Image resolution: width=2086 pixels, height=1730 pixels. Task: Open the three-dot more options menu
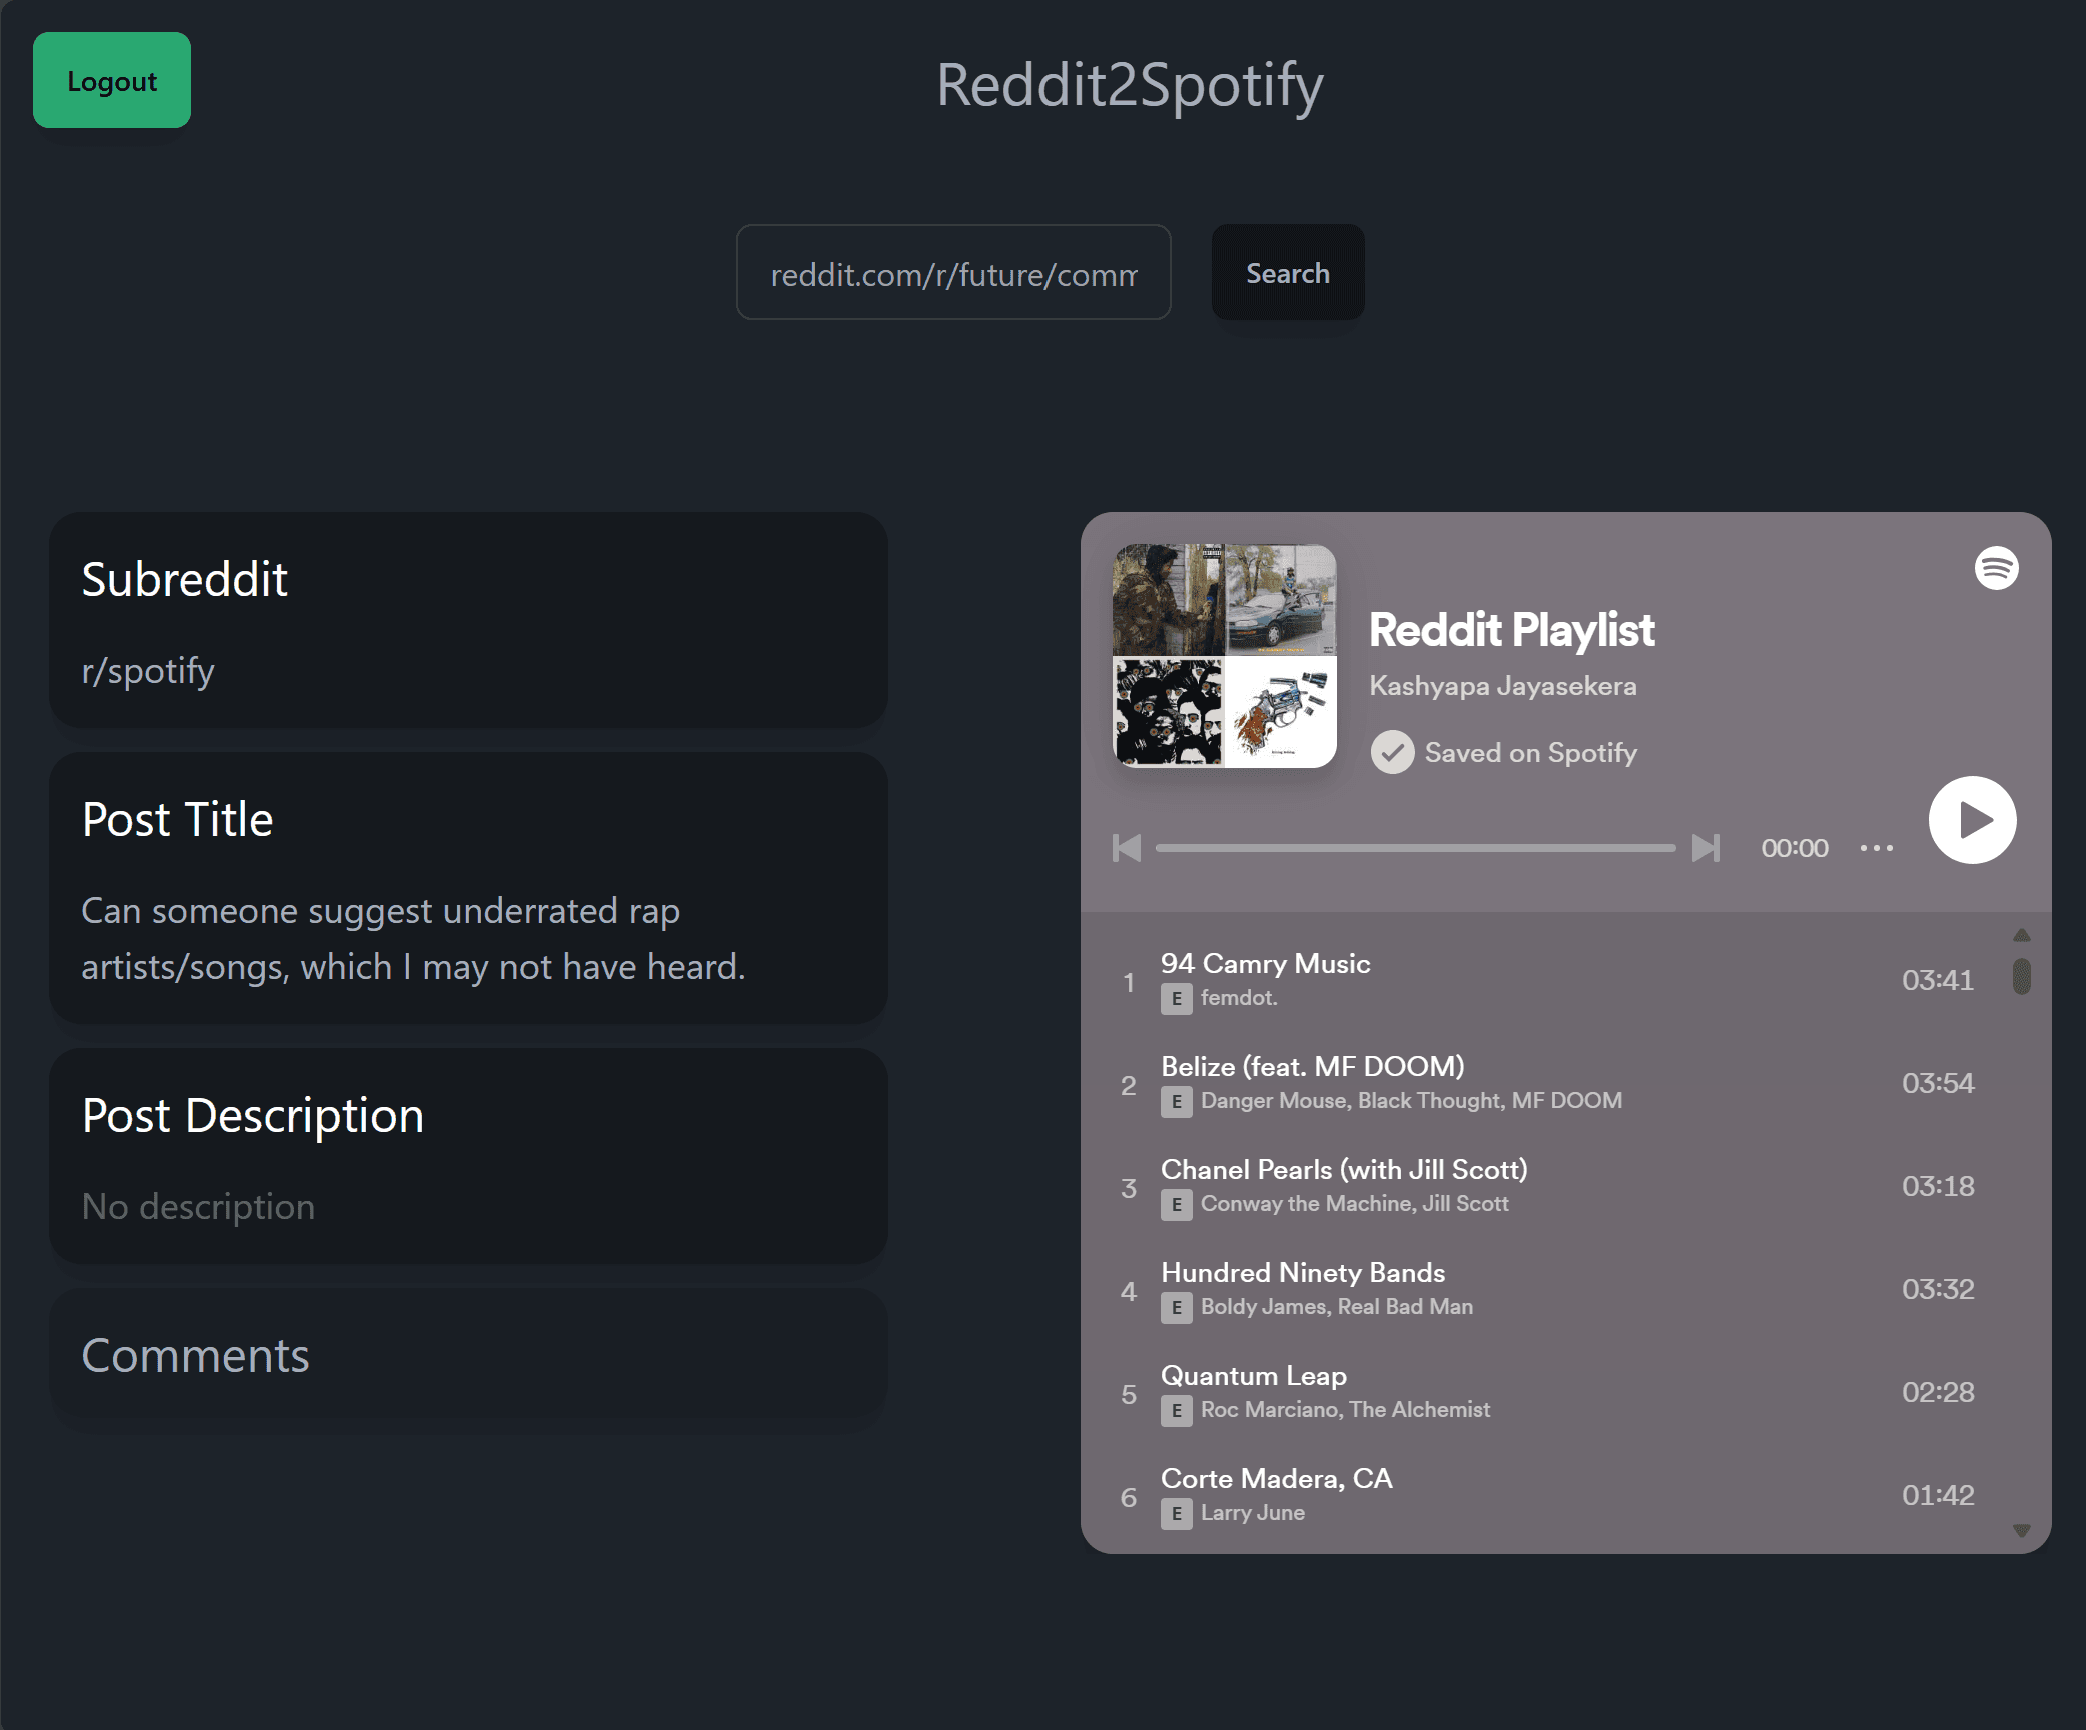click(x=1876, y=848)
